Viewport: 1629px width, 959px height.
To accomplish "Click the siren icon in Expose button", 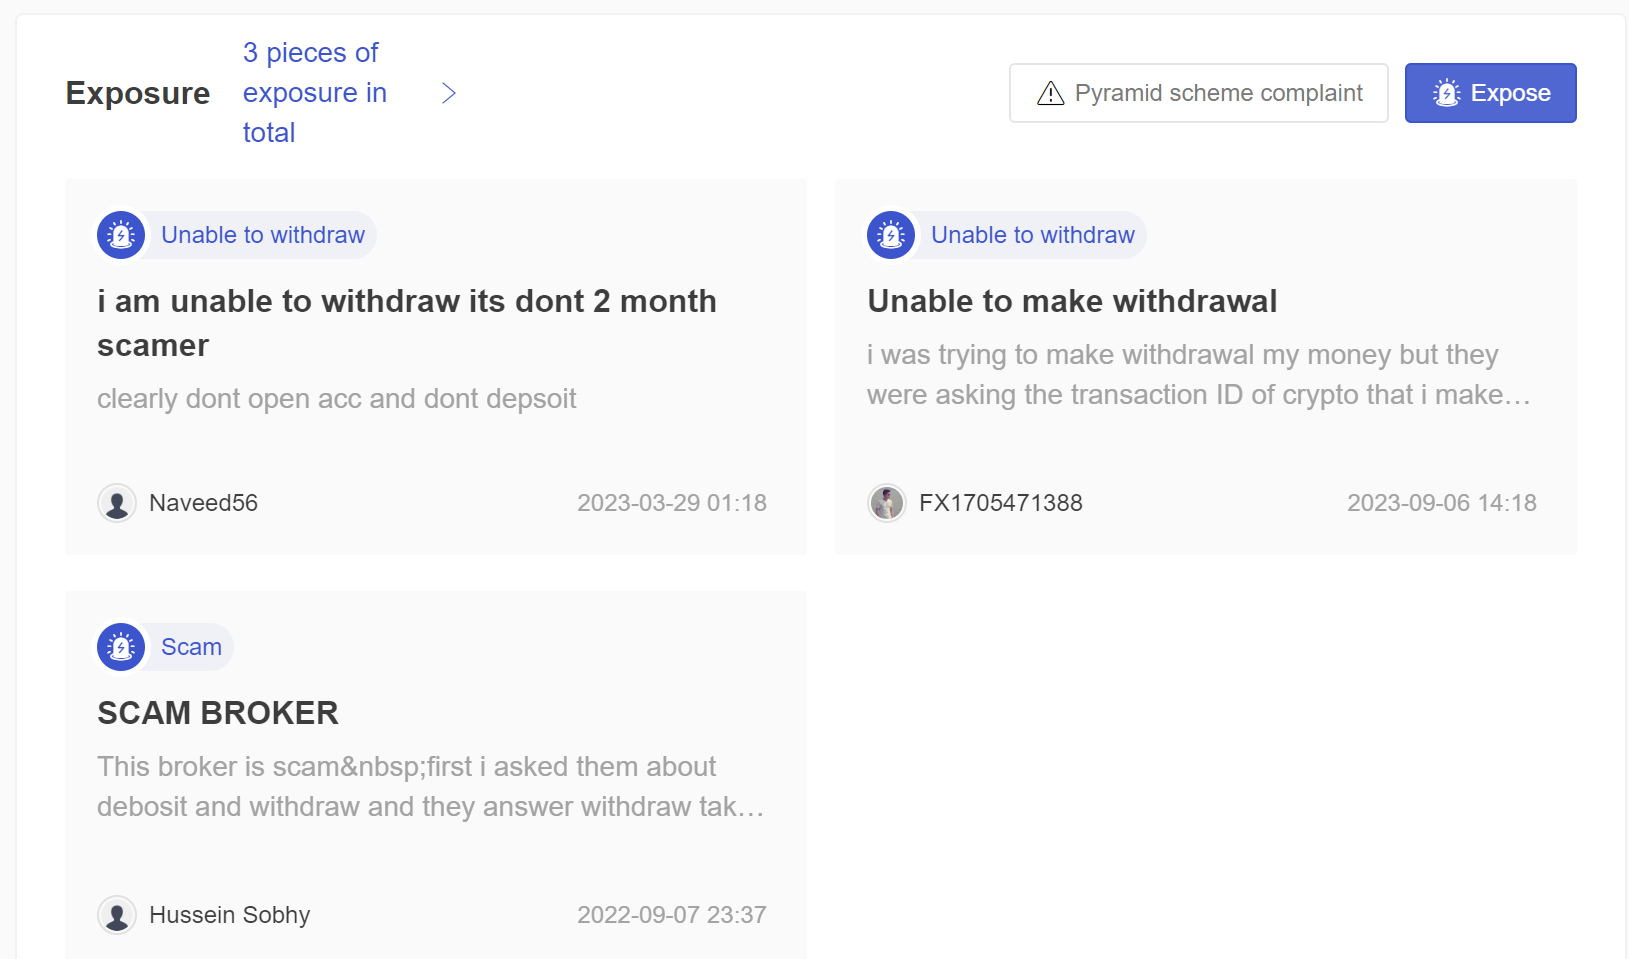I will click(1446, 93).
